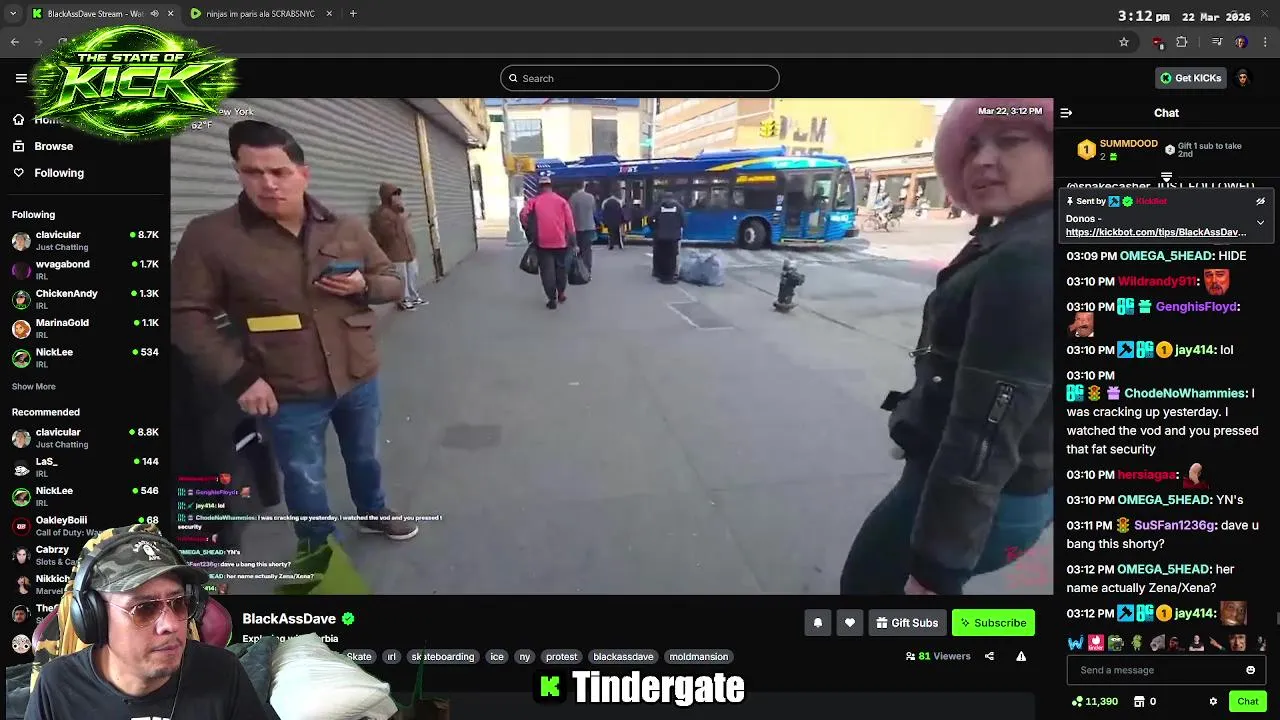
Task: Expand pinned message chevron
Action: click(x=1260, y=223)
